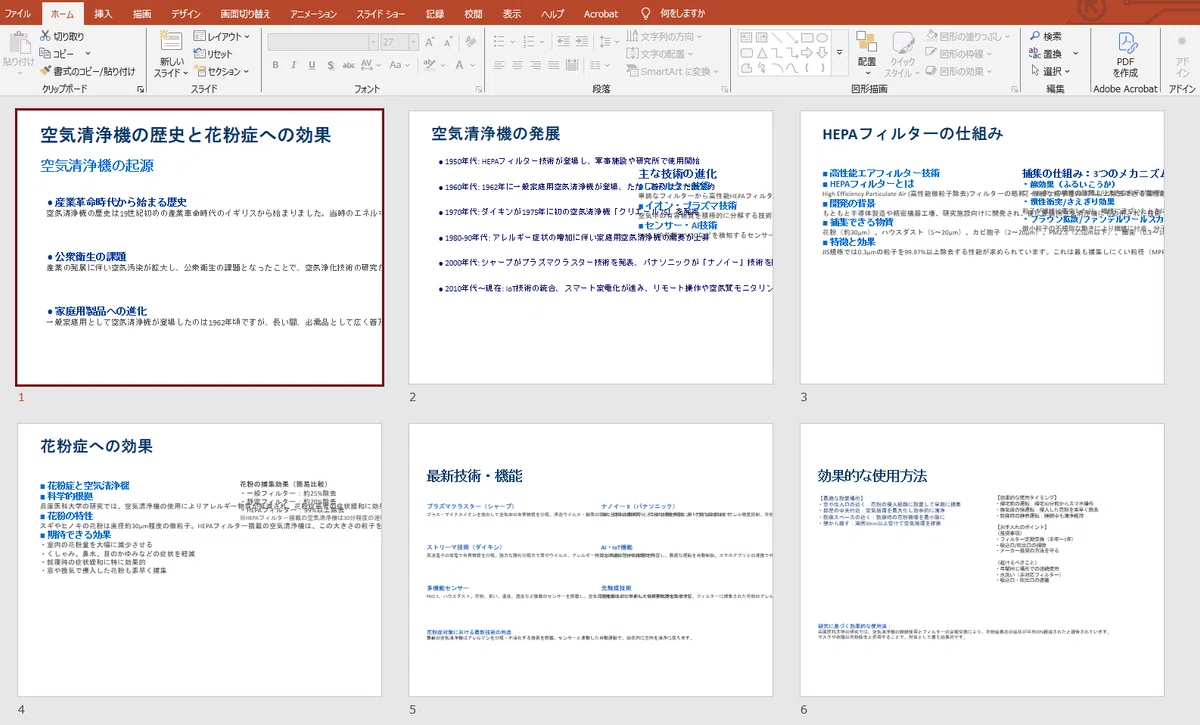Image resolution: width=1200 pixels, height=725 pixels.
Task: Click the Search (検索) magnifier icon
Action: (x=1034, y=36)
